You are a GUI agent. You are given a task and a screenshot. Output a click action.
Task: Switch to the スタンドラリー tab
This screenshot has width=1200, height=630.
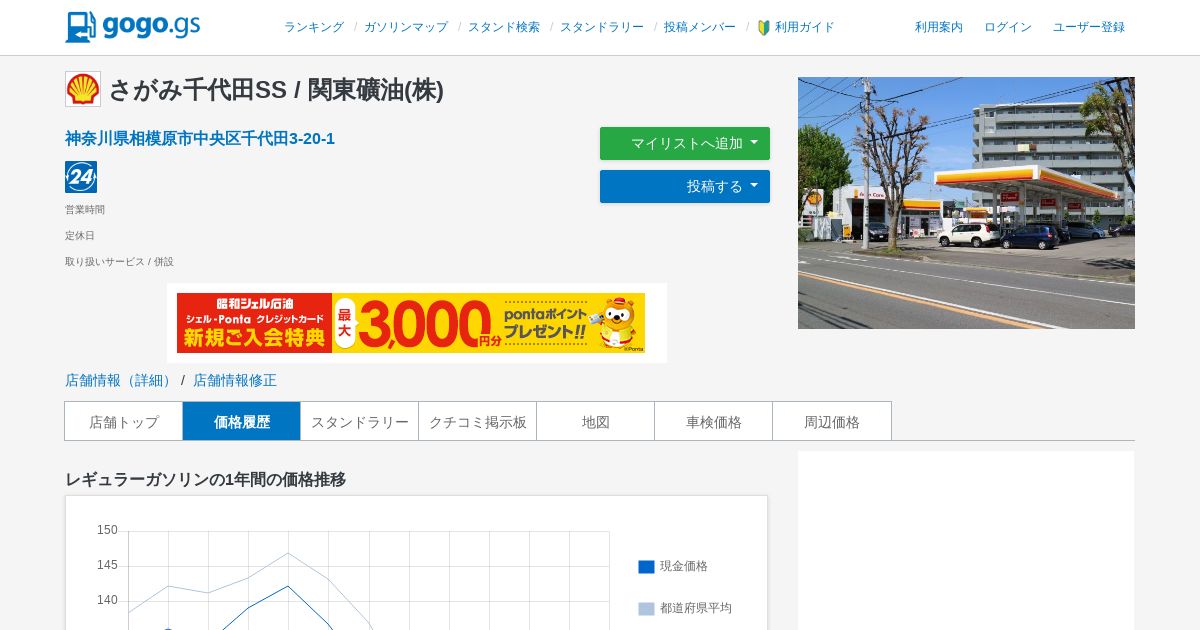tap(360, 421)
